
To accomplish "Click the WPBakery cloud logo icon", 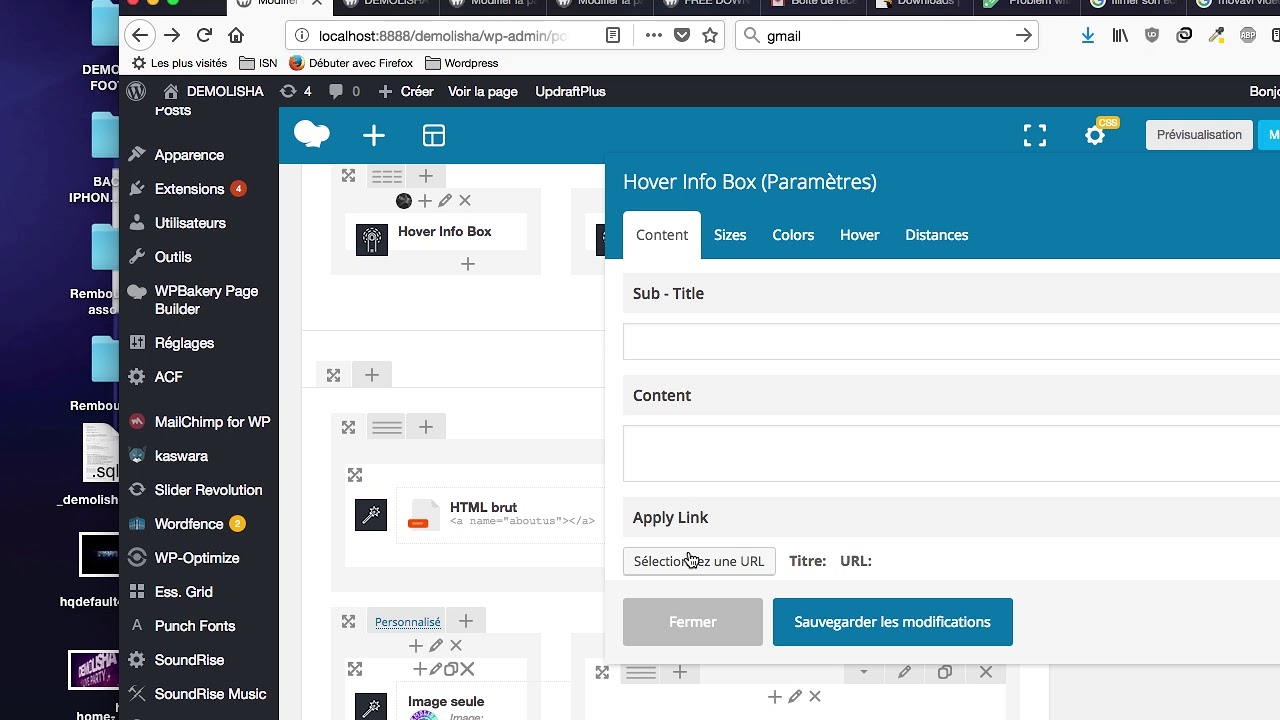I will pyautogui.click(x=312, y=134).
